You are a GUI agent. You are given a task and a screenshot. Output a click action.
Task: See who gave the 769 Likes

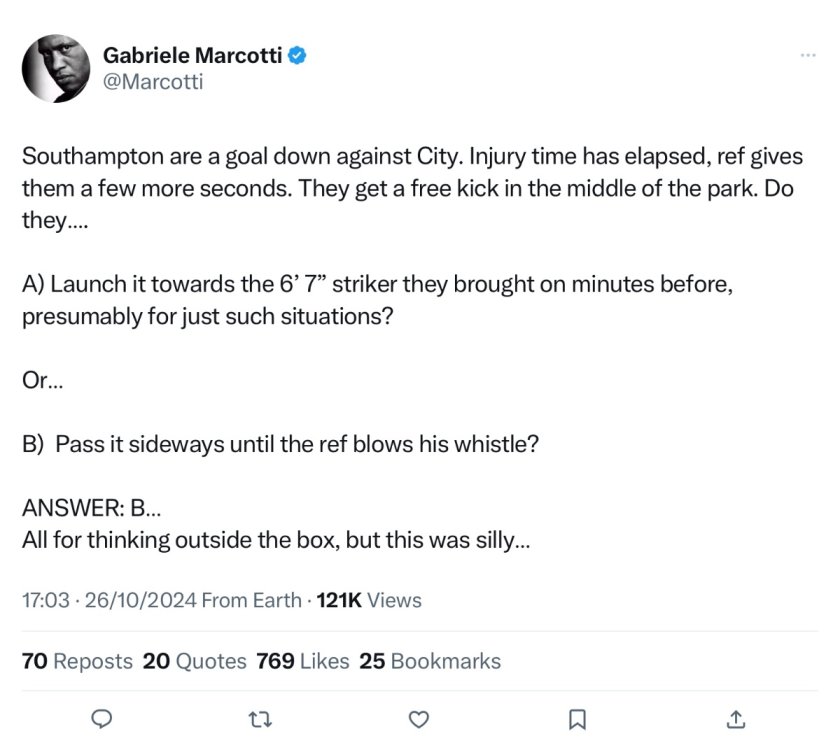303,661
